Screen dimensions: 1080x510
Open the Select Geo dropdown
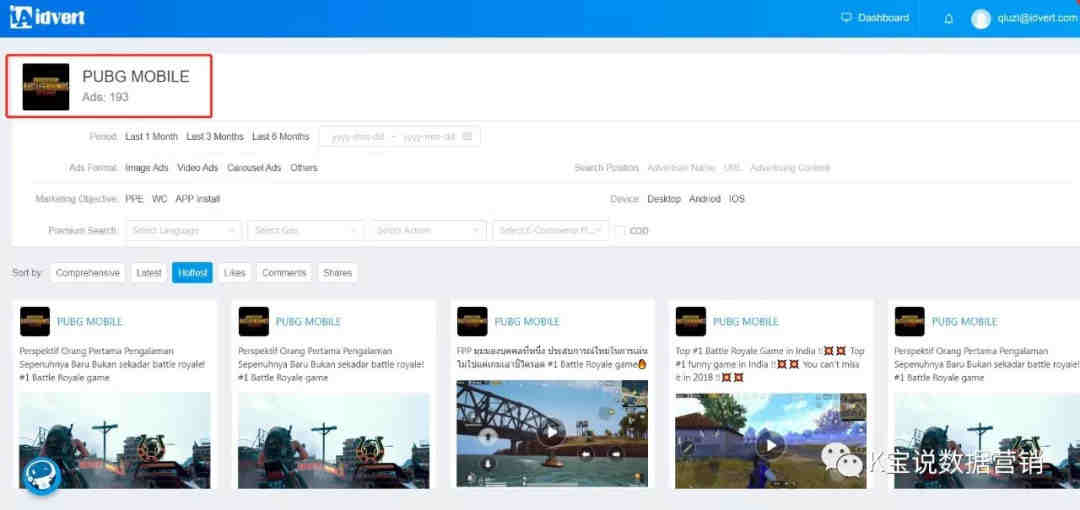(305, 230)
